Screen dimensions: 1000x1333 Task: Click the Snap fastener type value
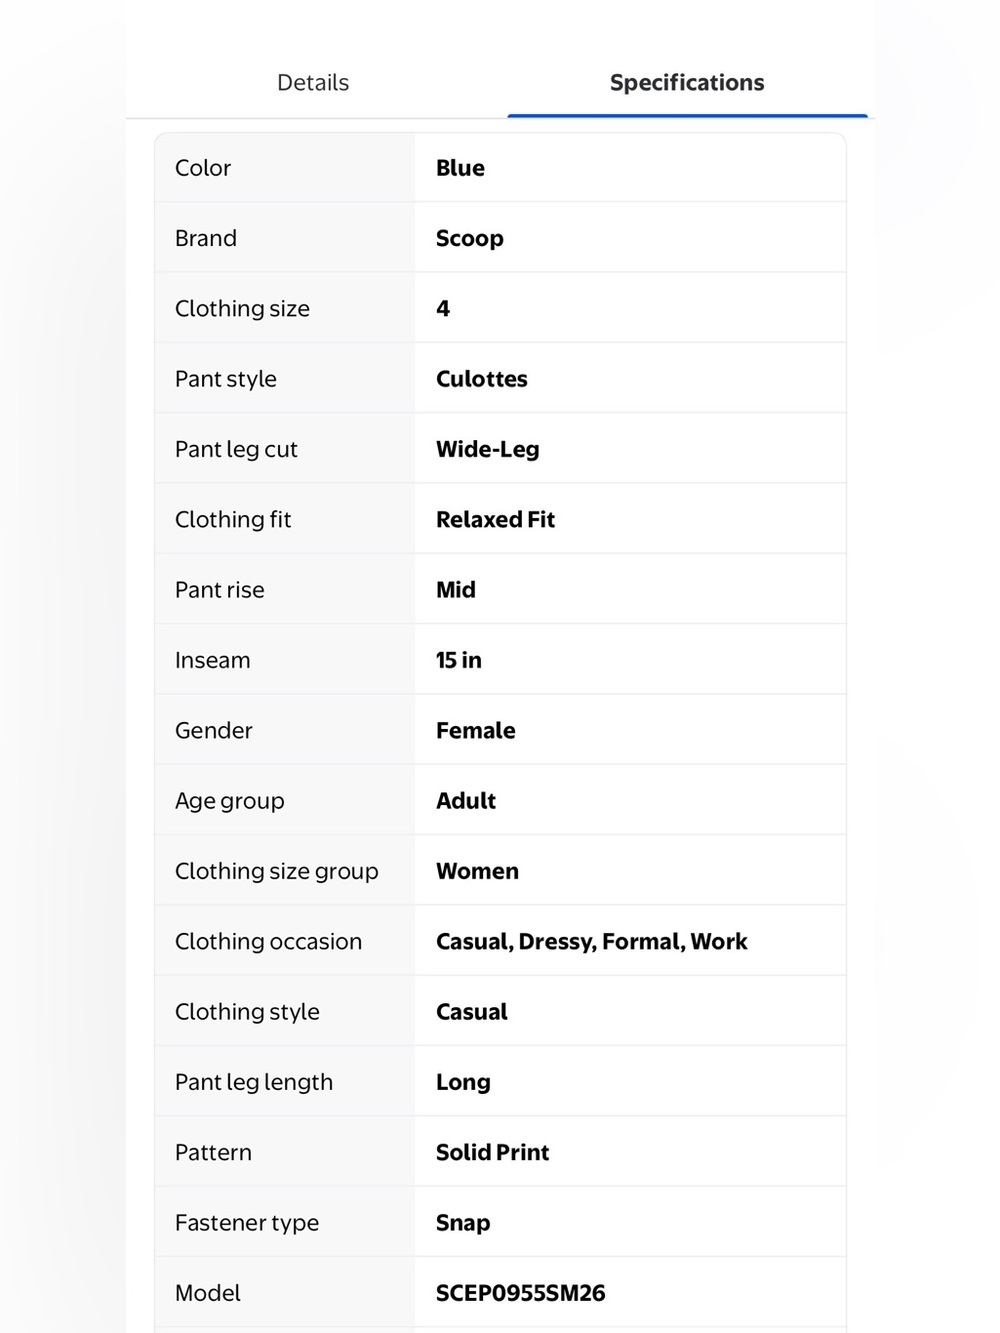click(463, 1223)
